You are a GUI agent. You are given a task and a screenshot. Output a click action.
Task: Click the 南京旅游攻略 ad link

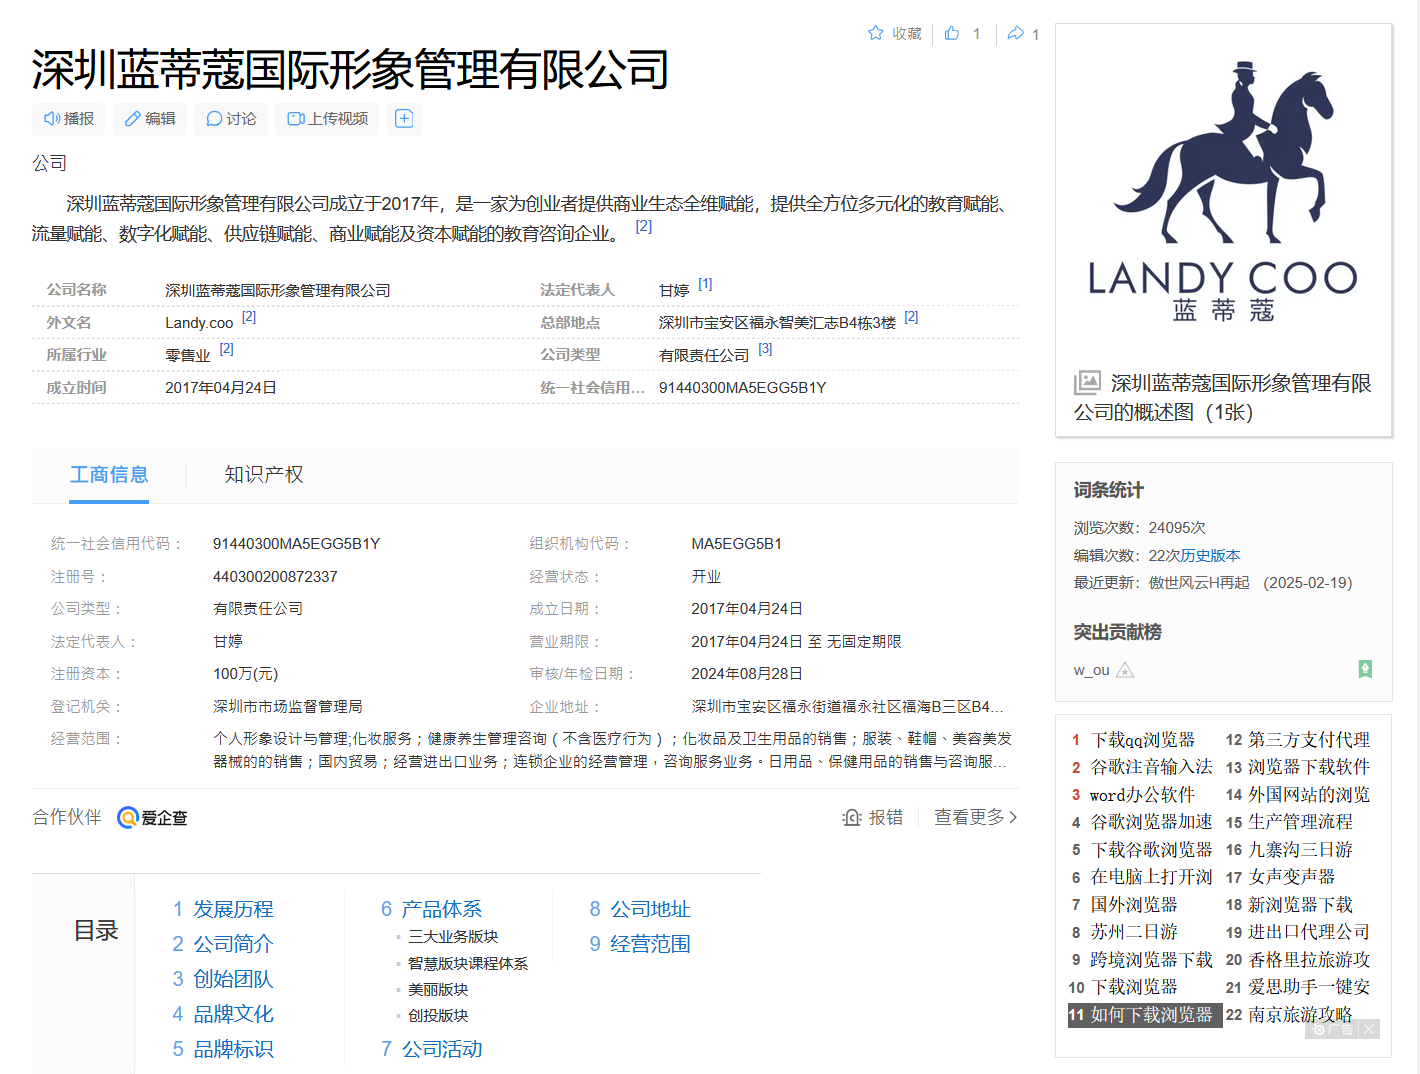1300,1015
